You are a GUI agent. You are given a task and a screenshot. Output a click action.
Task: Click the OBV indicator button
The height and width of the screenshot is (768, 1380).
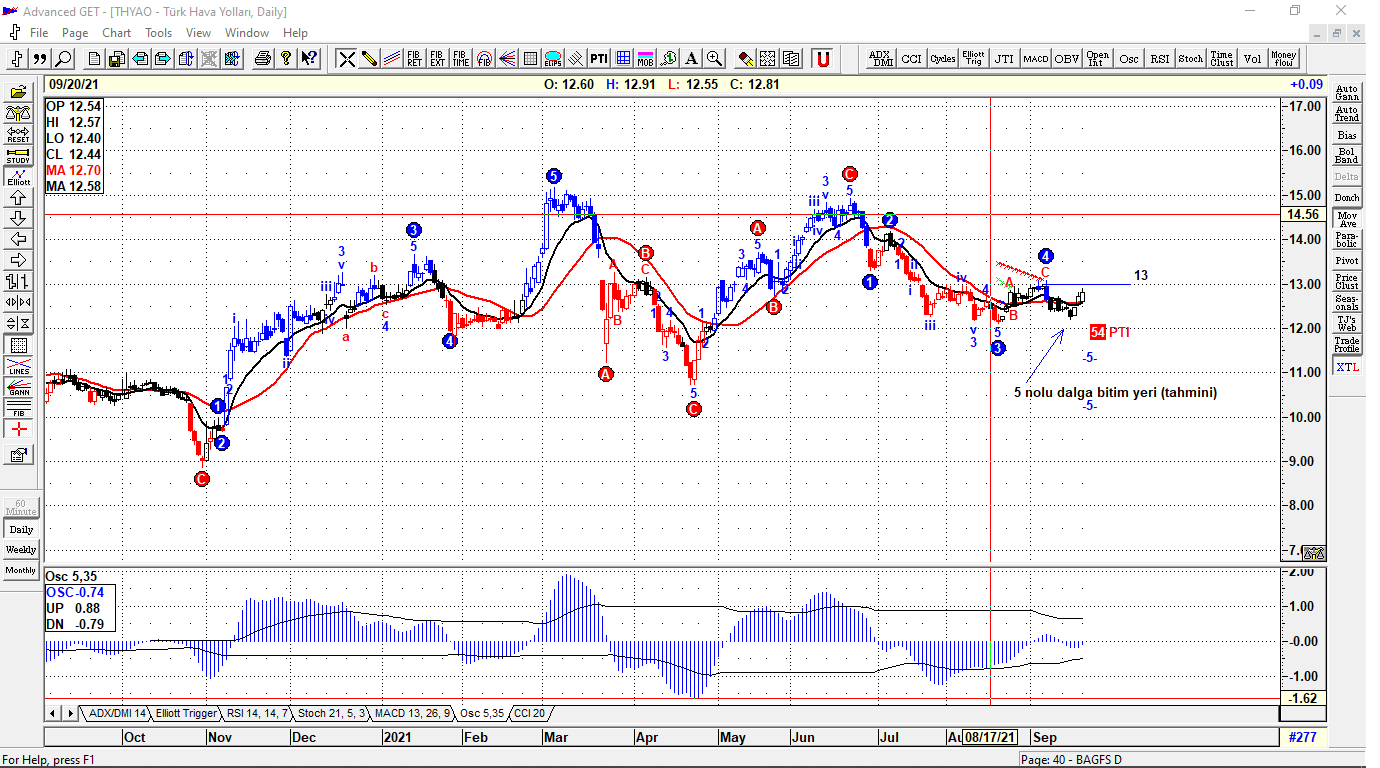click(x=1066, y=59)
